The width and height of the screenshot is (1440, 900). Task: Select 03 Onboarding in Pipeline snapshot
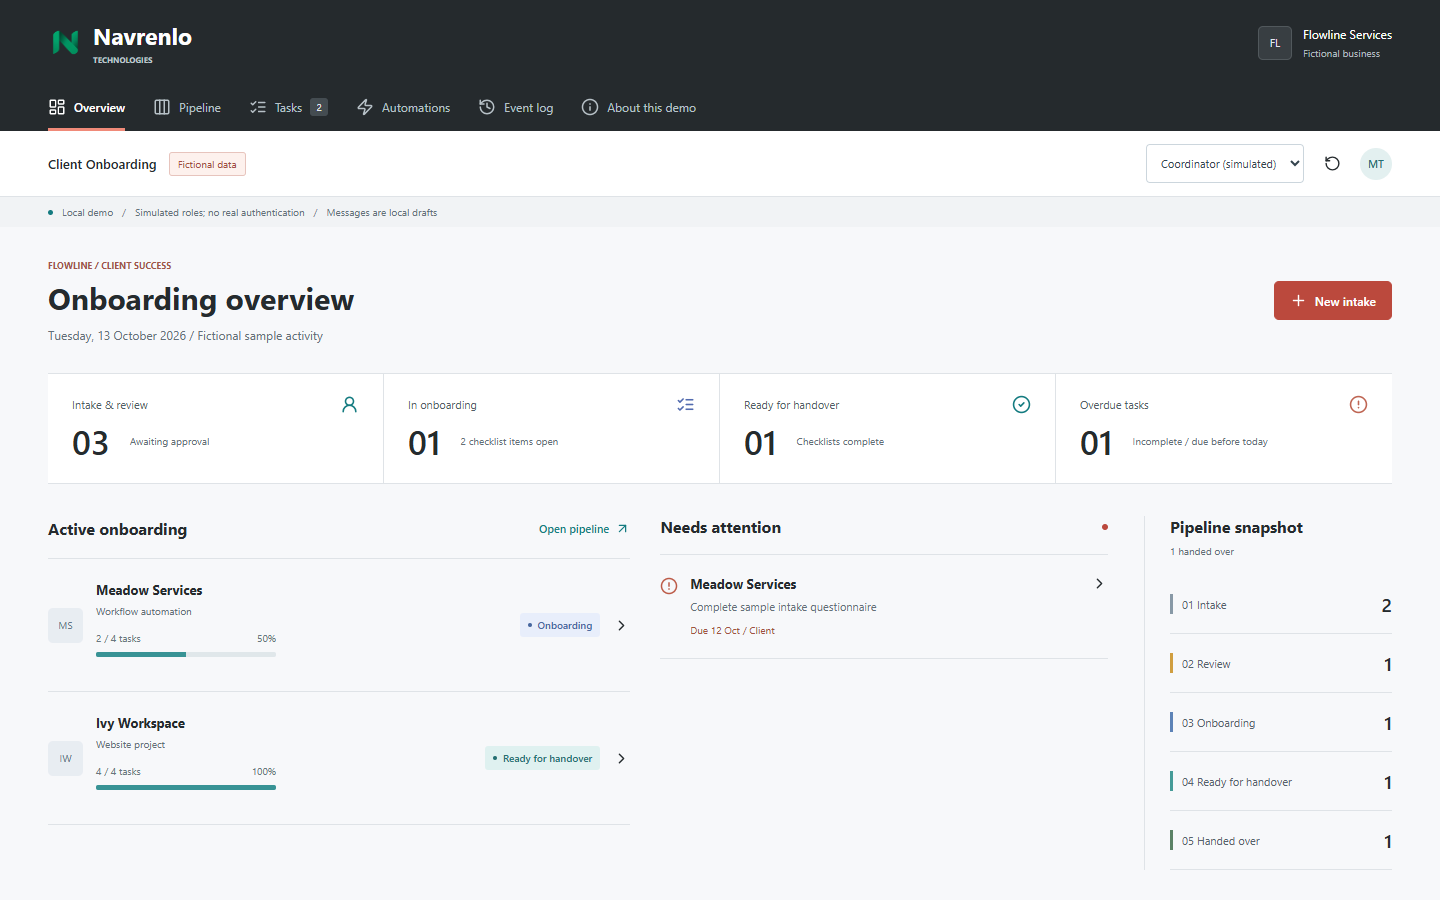[x=1281, y=723]
